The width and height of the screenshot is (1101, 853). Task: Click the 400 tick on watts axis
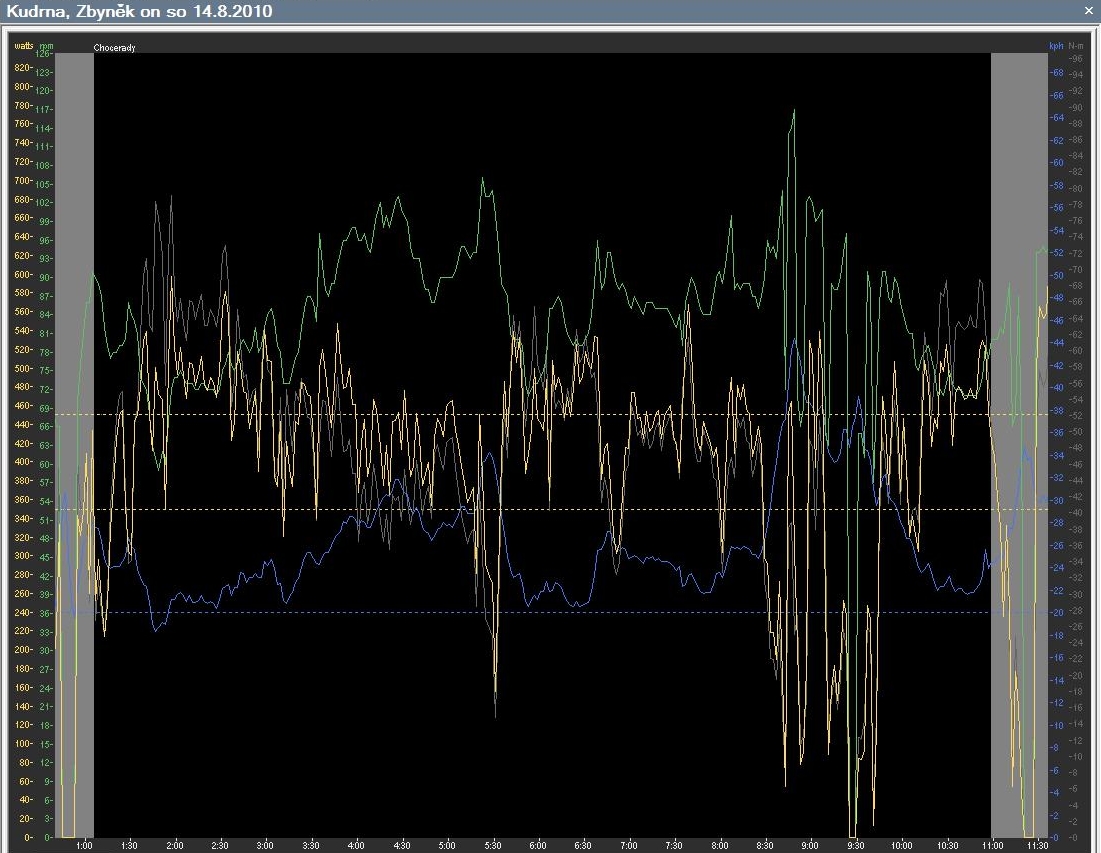22,462
